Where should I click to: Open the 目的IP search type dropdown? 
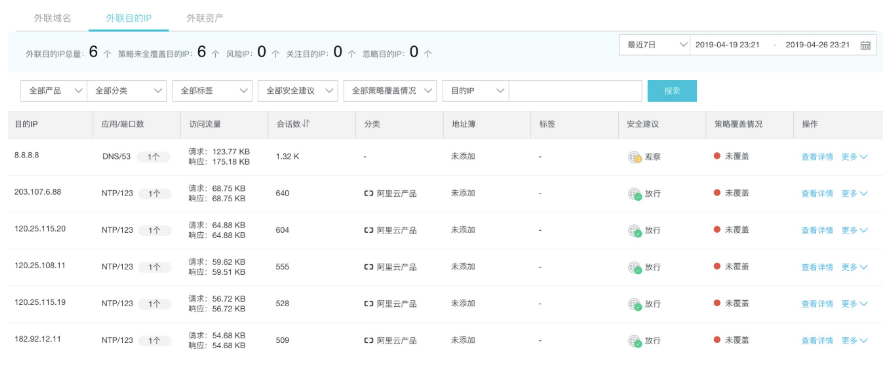pyautogui.click(x=476, y=91)
